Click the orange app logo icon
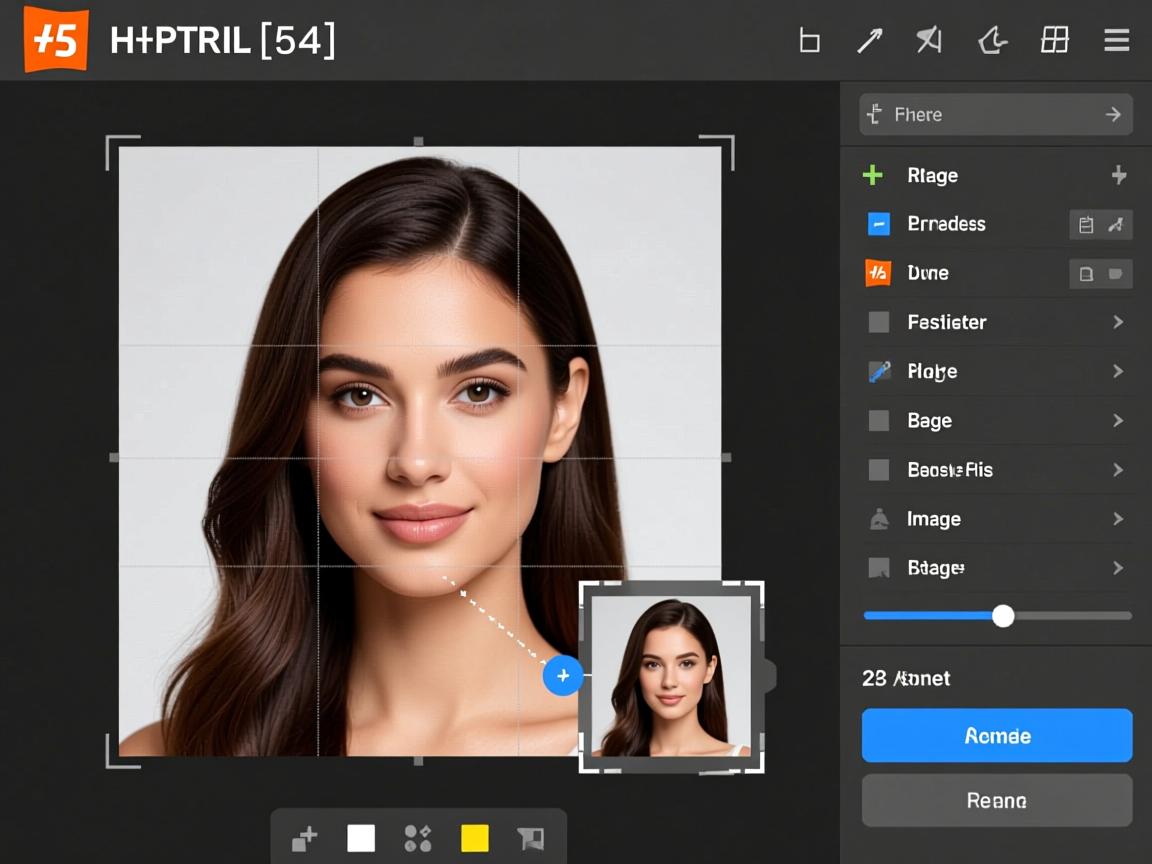Viewport: 1152px width, 864px height. pos(56,40)
